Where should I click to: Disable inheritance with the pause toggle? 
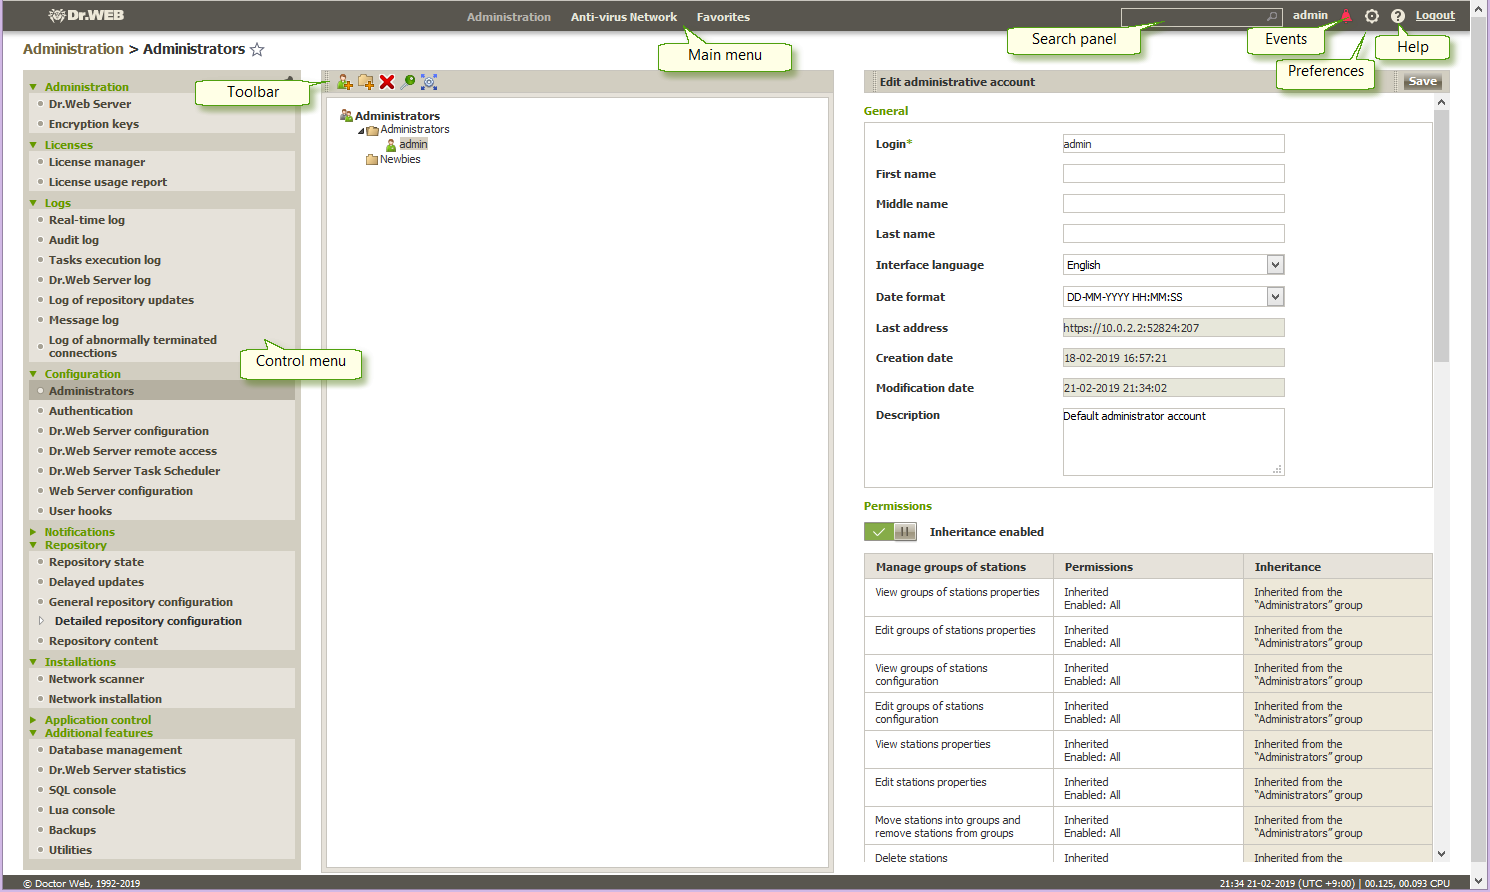[904, 532]
